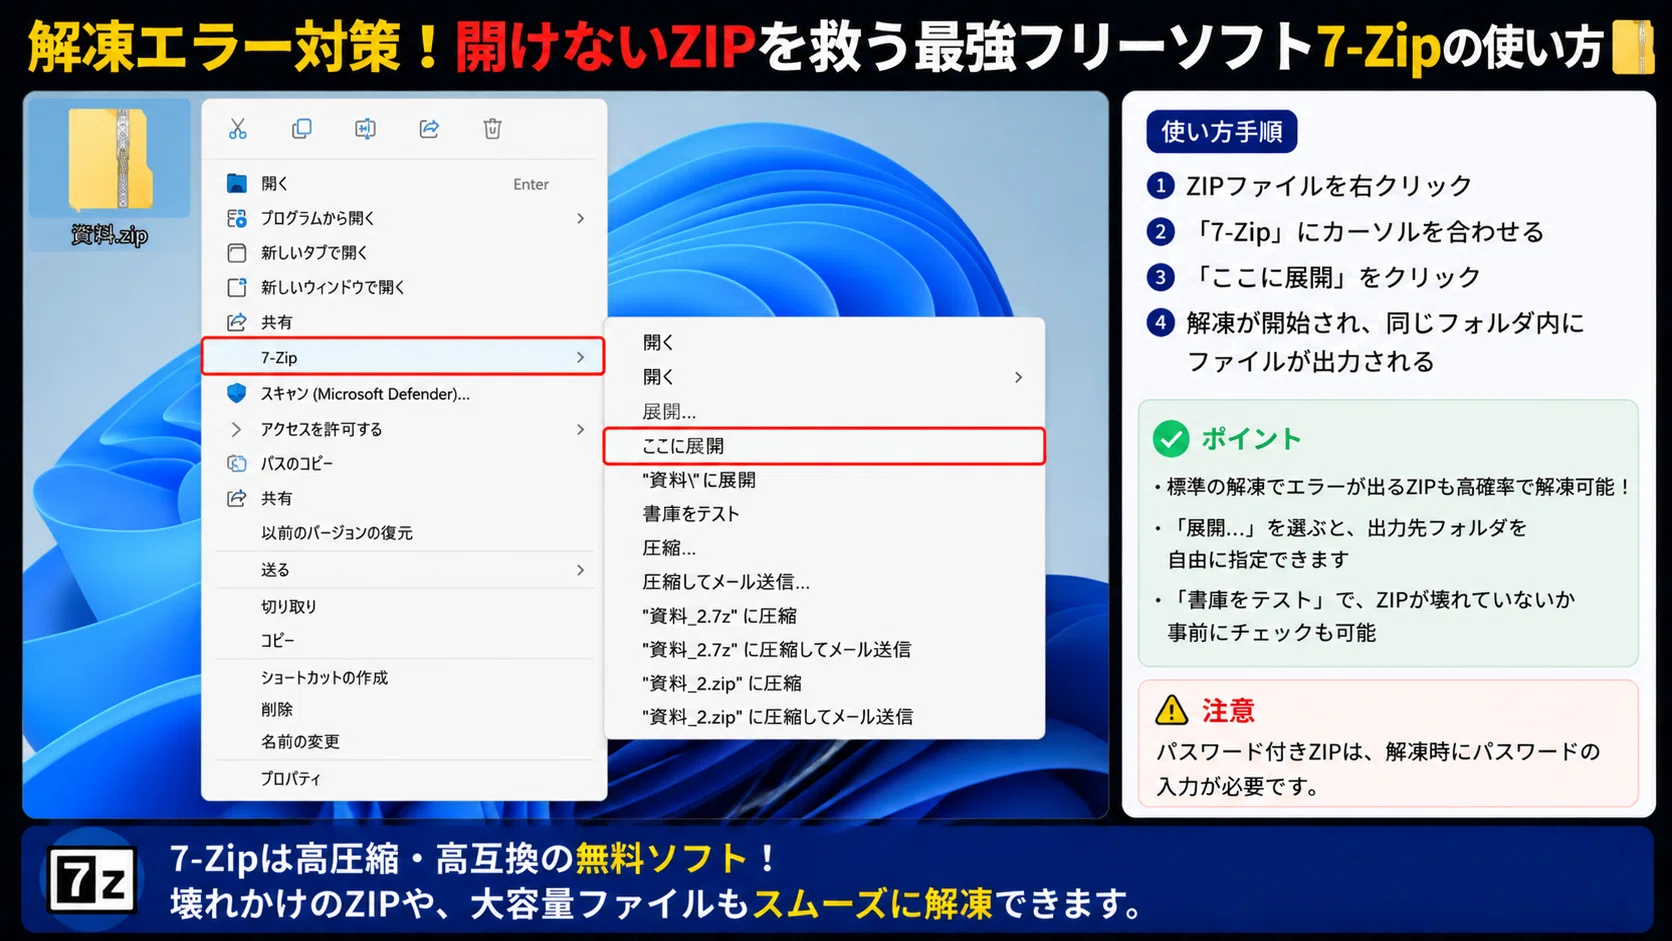Choose "資料_2.zip" に圧縮
The width and height of the screenshot is (1672, 941).
tap(824, 683)
